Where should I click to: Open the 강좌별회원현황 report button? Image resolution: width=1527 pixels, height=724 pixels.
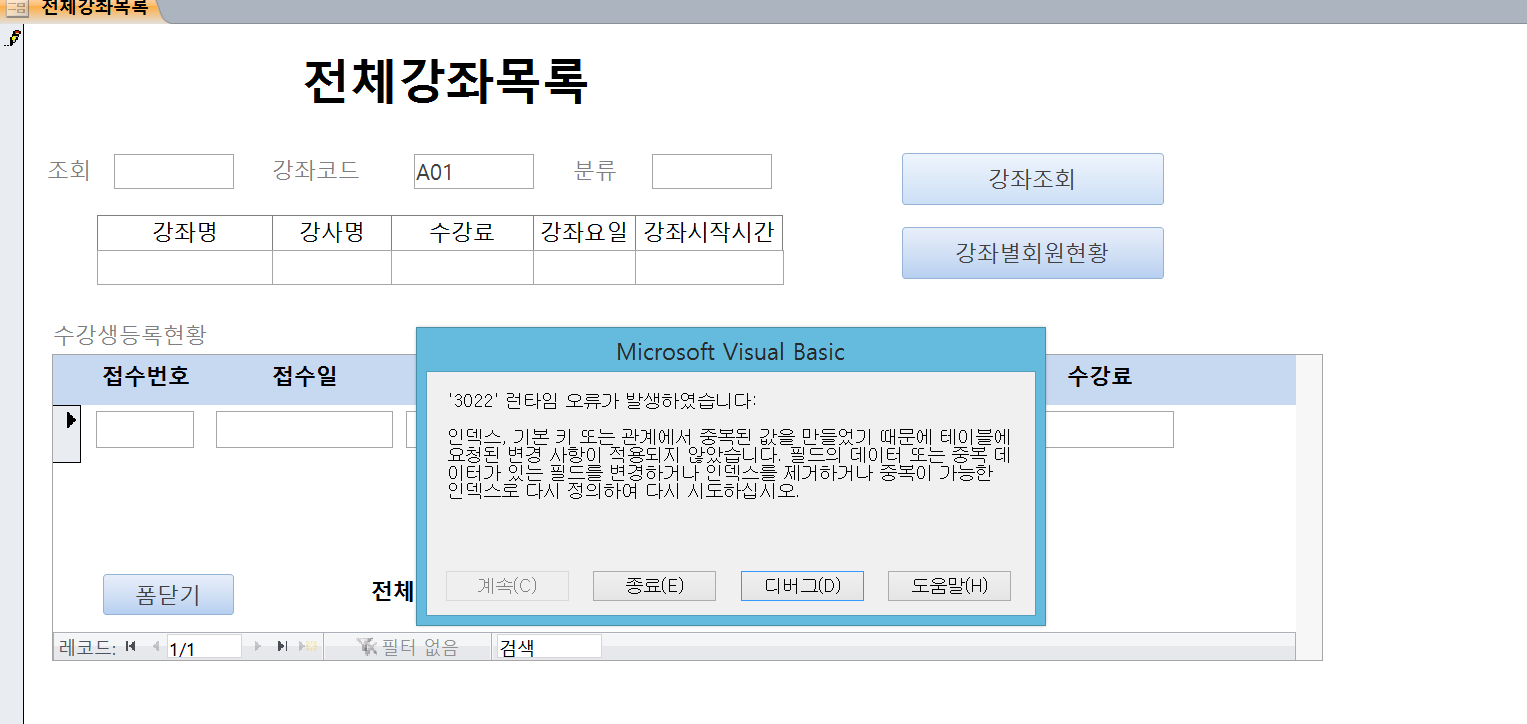pyautogui.click(x=1032, y=253)
